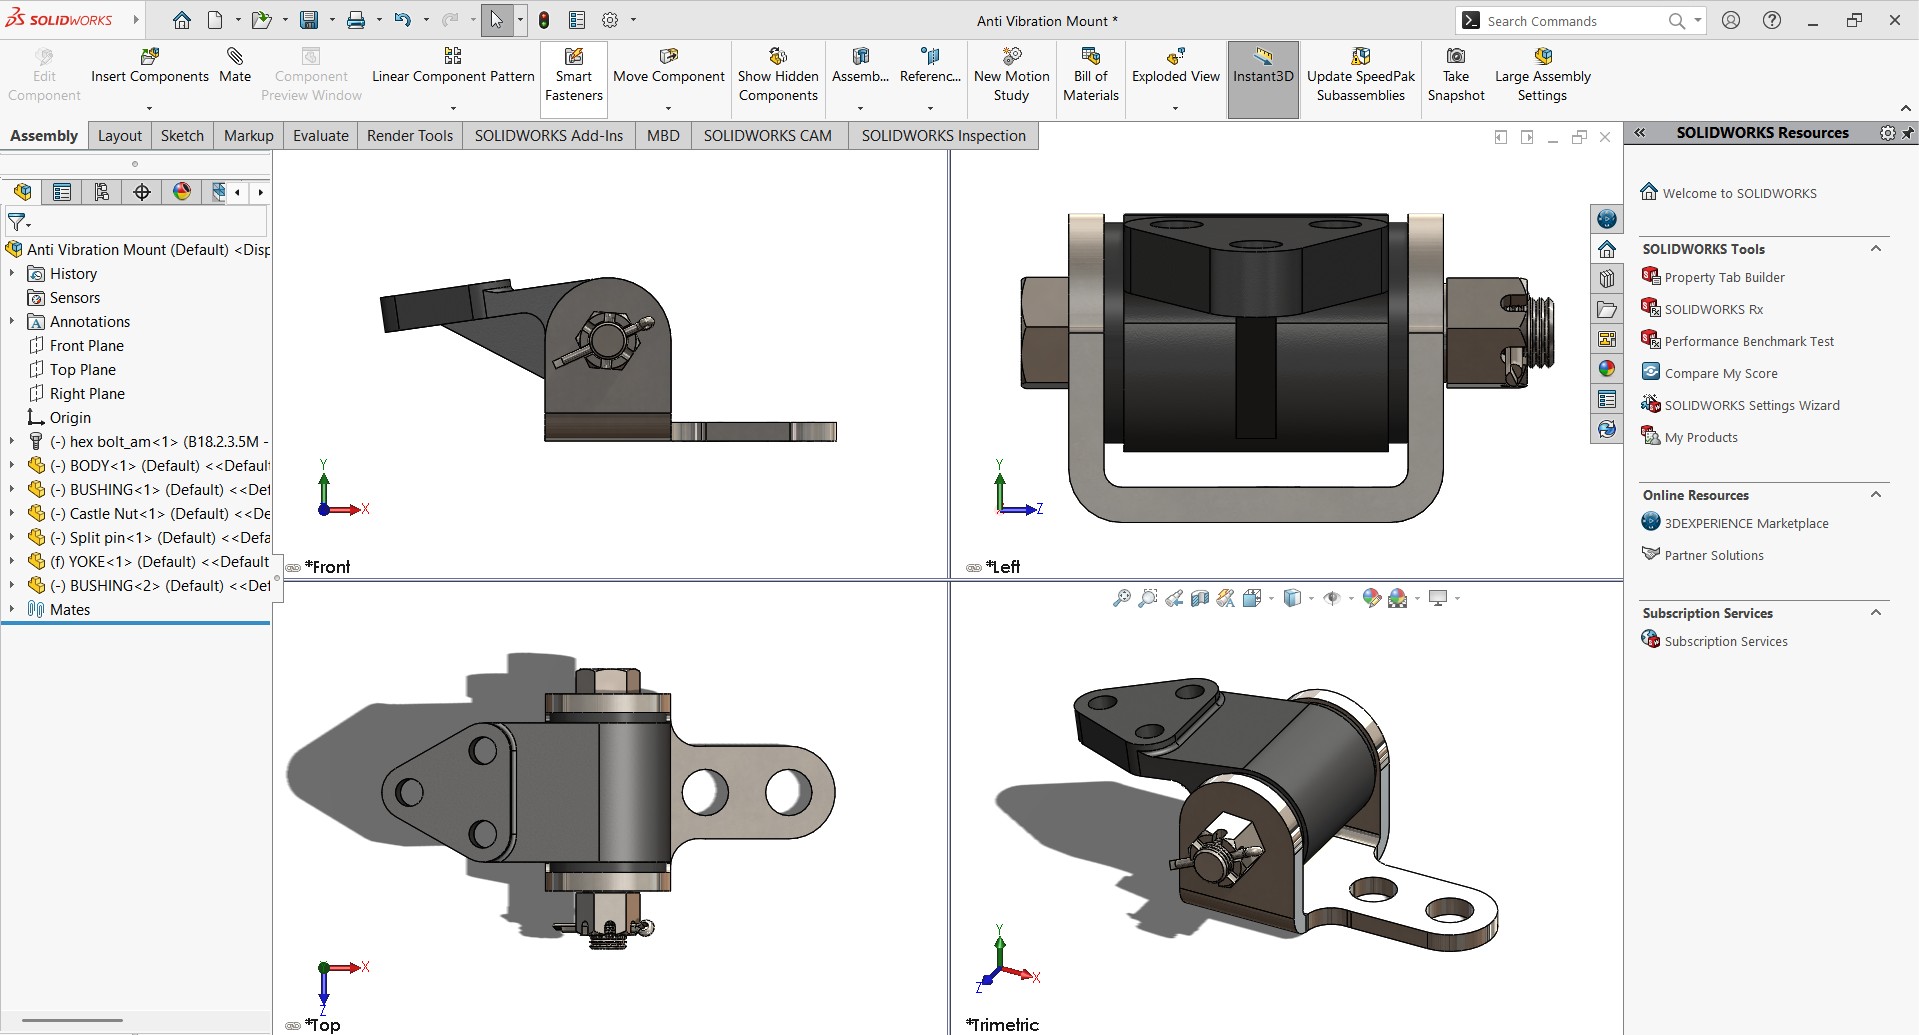Viewport: 1919px width, 1035px height.
Task: Open Appearances task pane tab
Action: 1606,369
